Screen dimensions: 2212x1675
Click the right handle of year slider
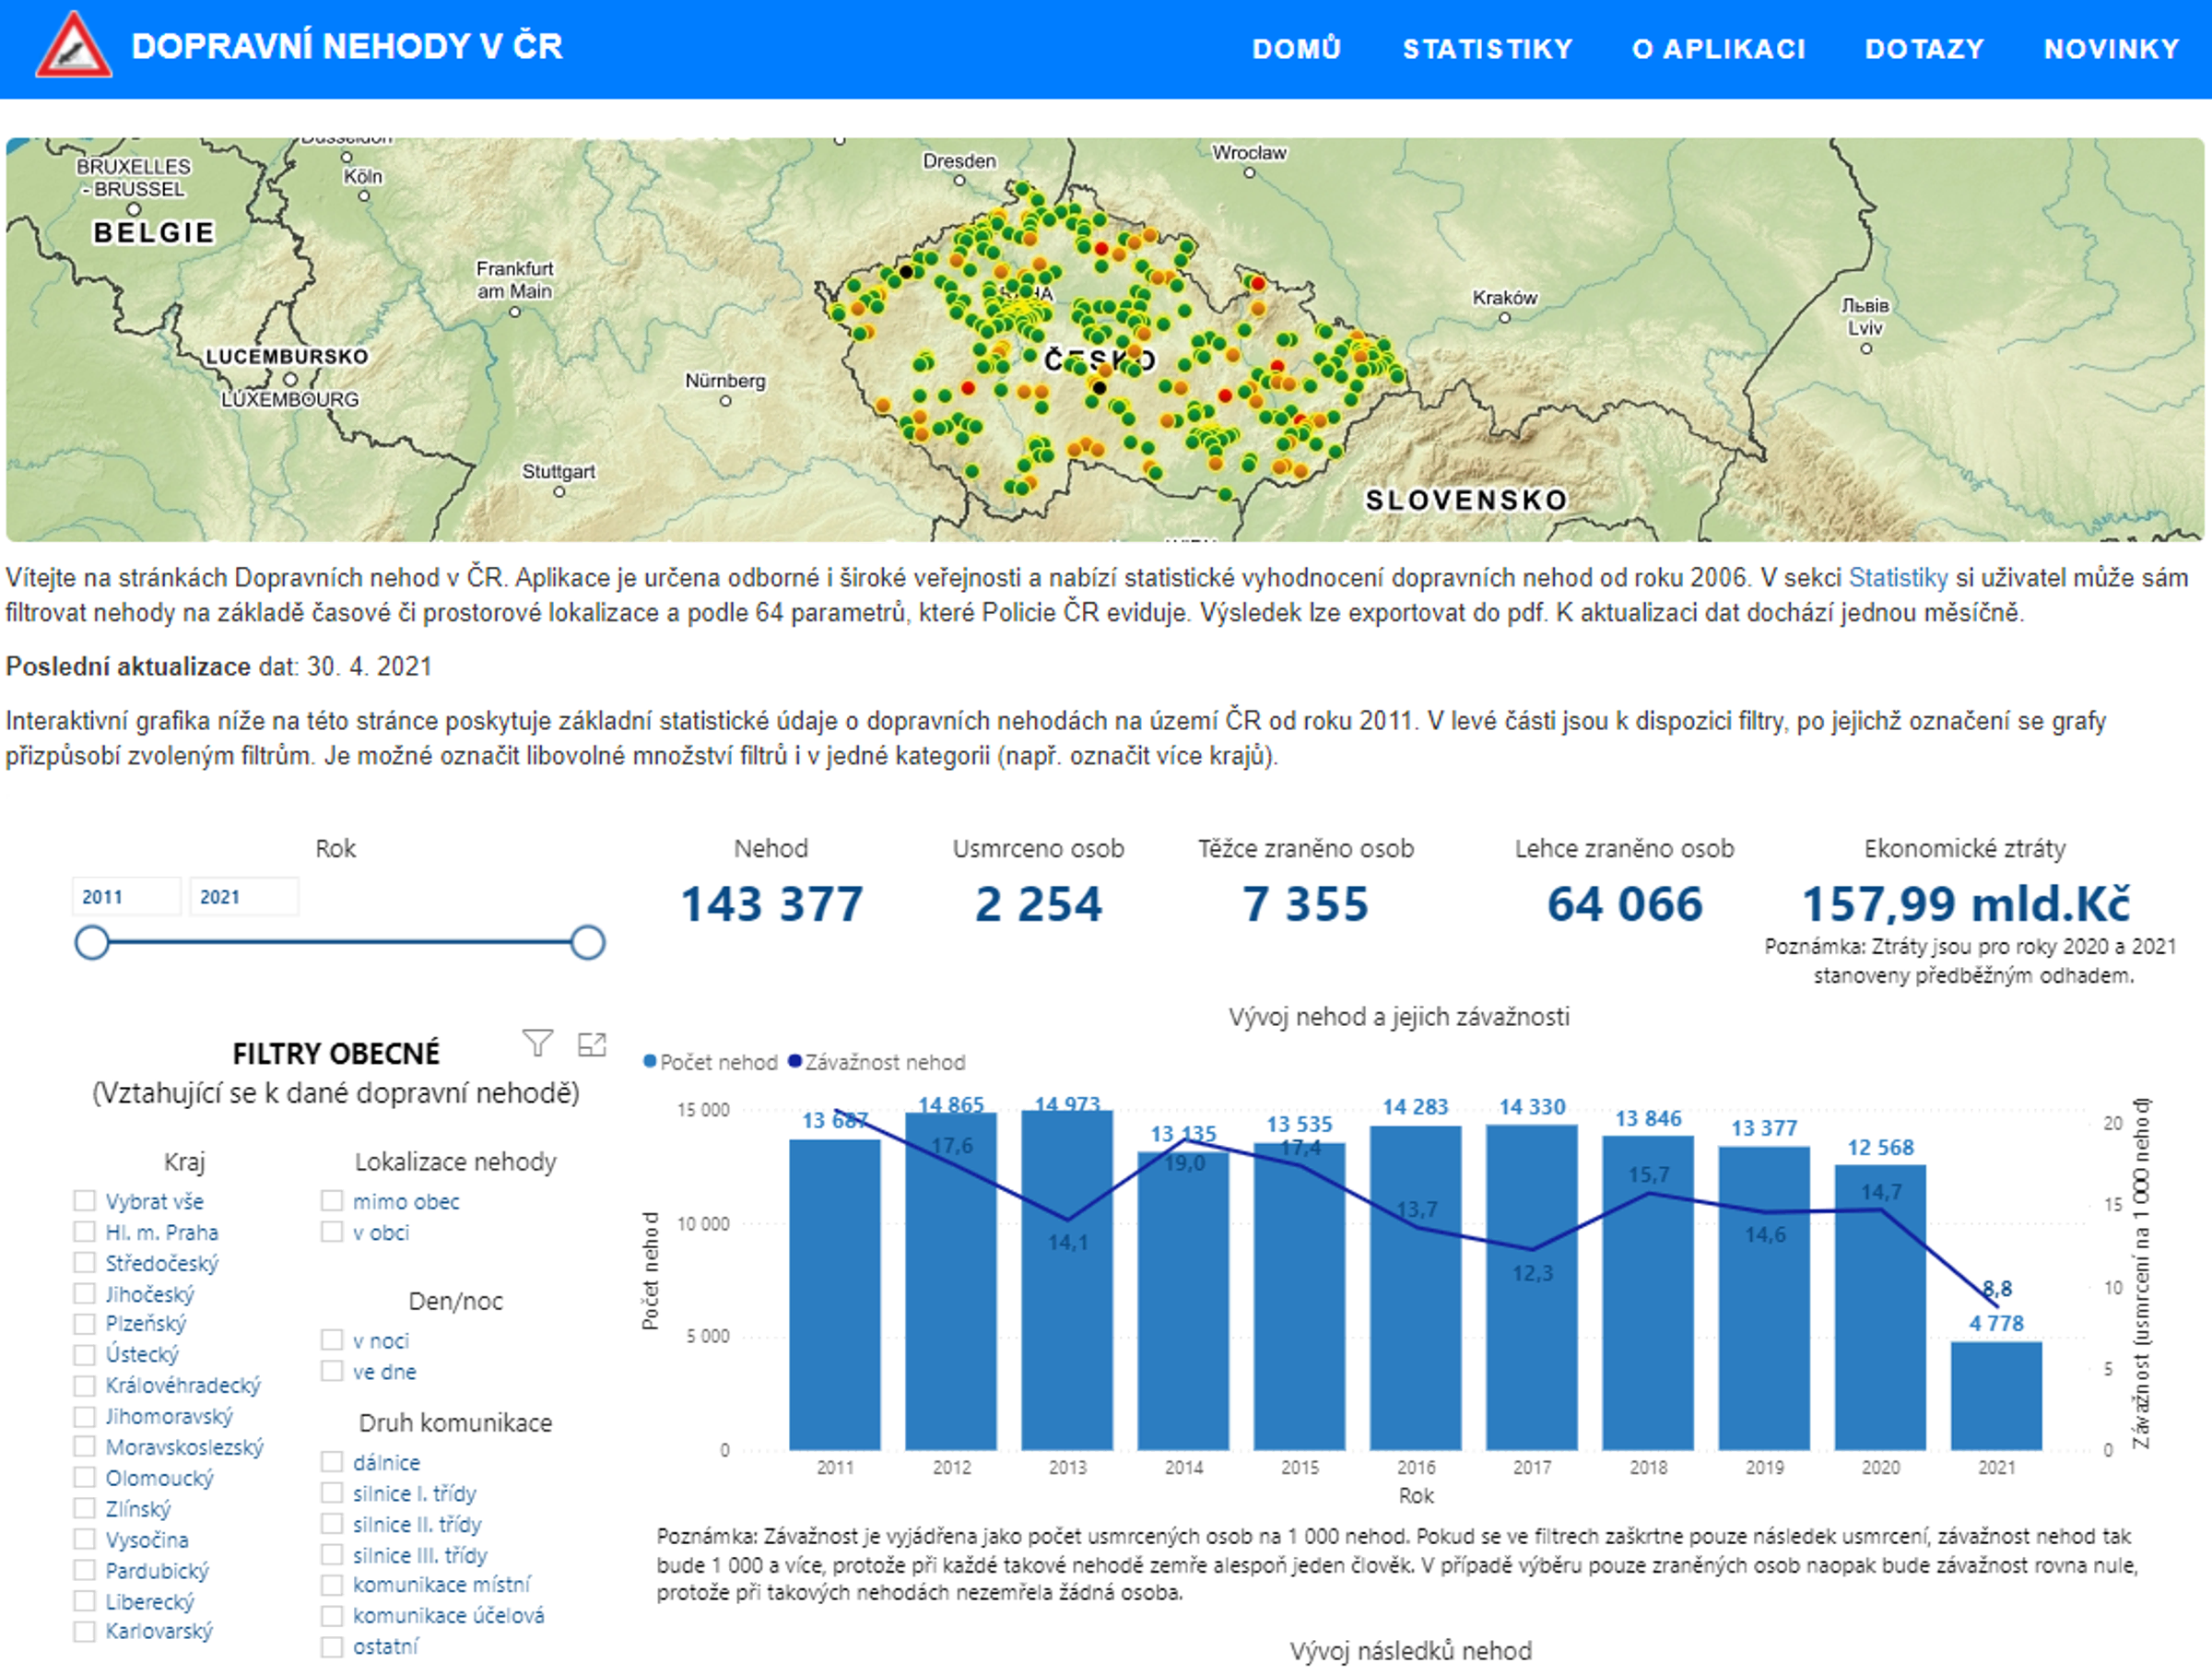pos(588,943)
